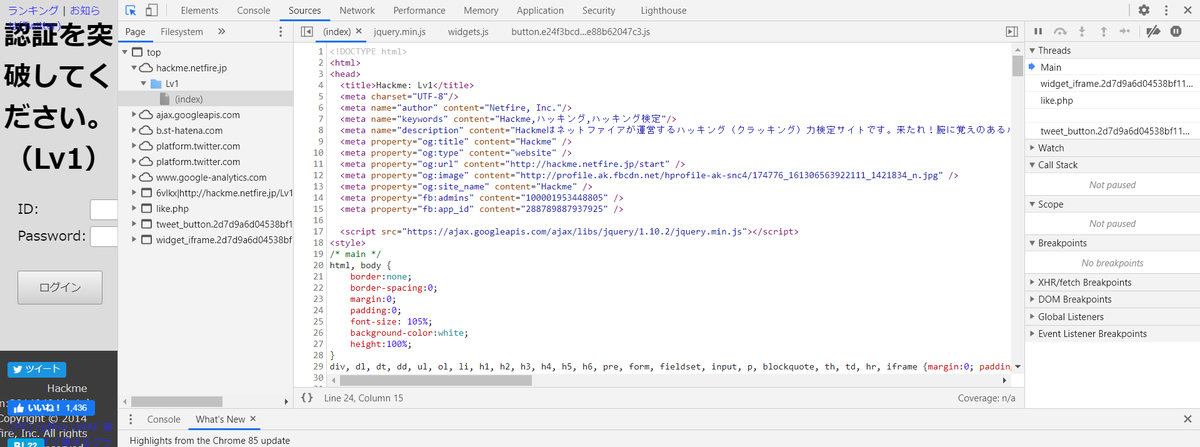The width and height of the screenshot is (1200, 447).
Task: Open jquery.min.js file tab
Action: [400, 31]
